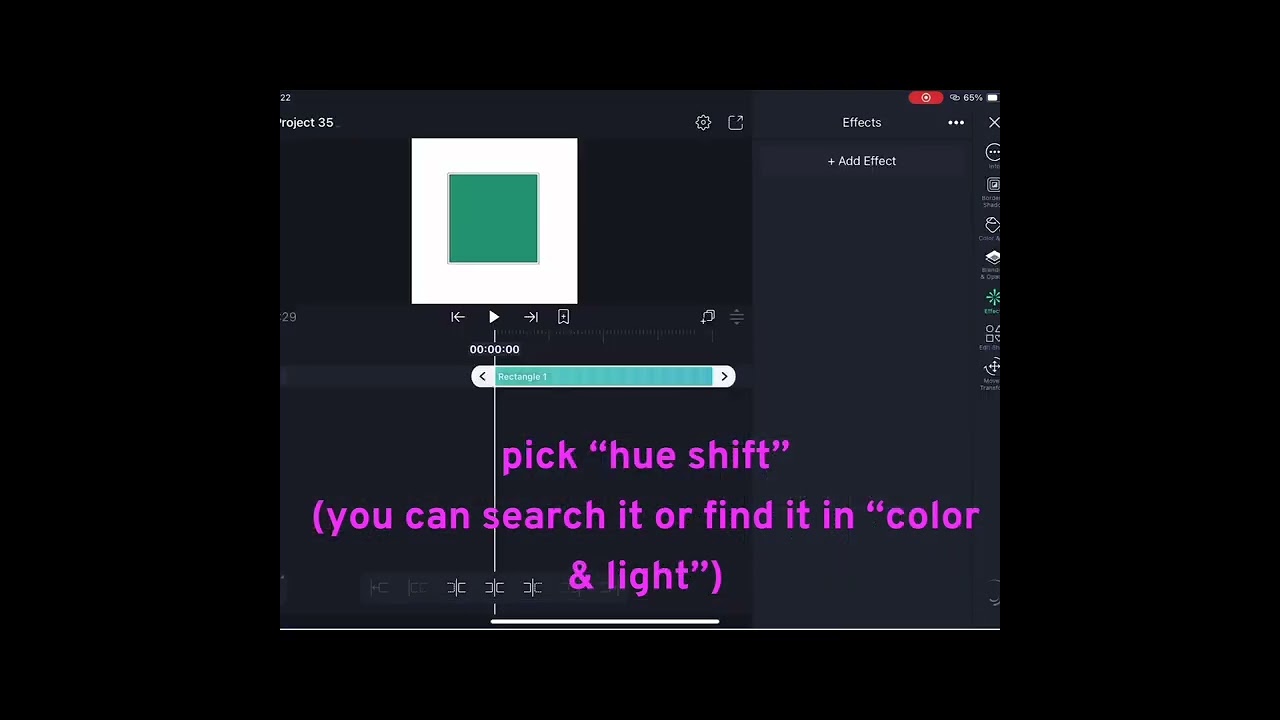Image resolution: width=1280 pixels, height=720 pixels.
Task: Tap left trim handle of Rectangle 1
Action: (x=482, y=376)
